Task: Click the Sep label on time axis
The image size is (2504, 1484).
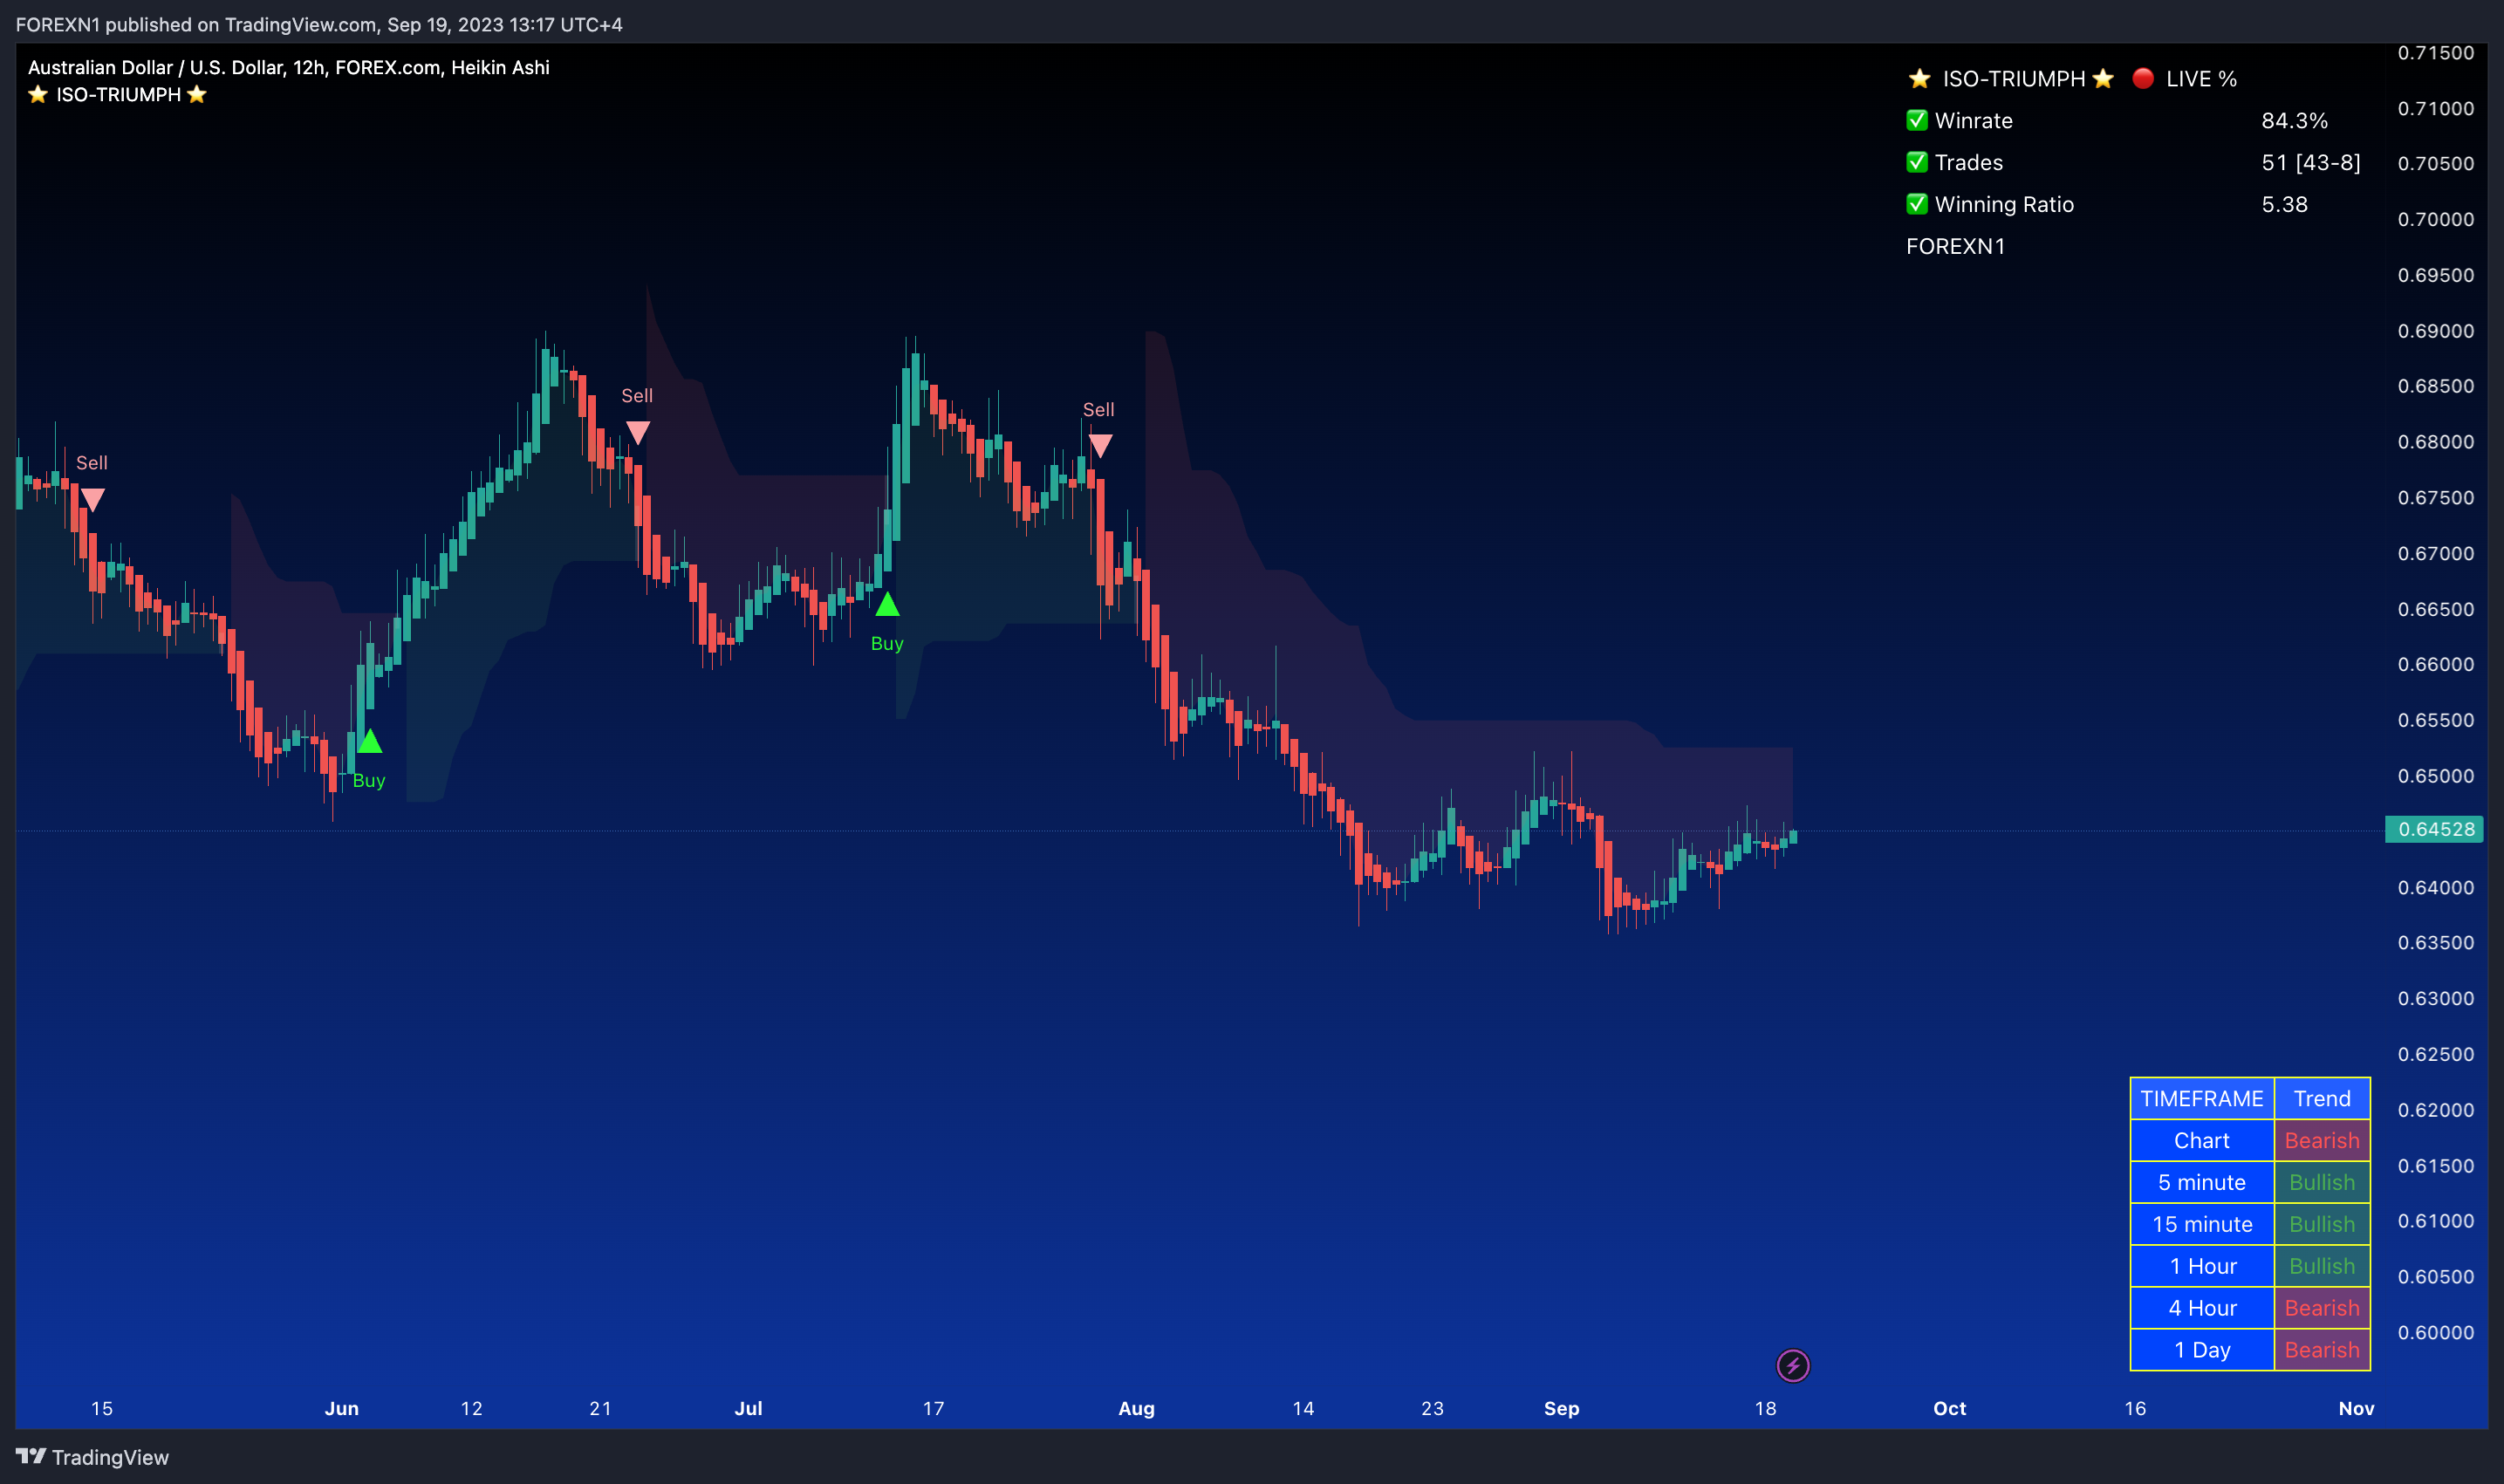Action: pyautogui.click(x=1561, y=1408)
